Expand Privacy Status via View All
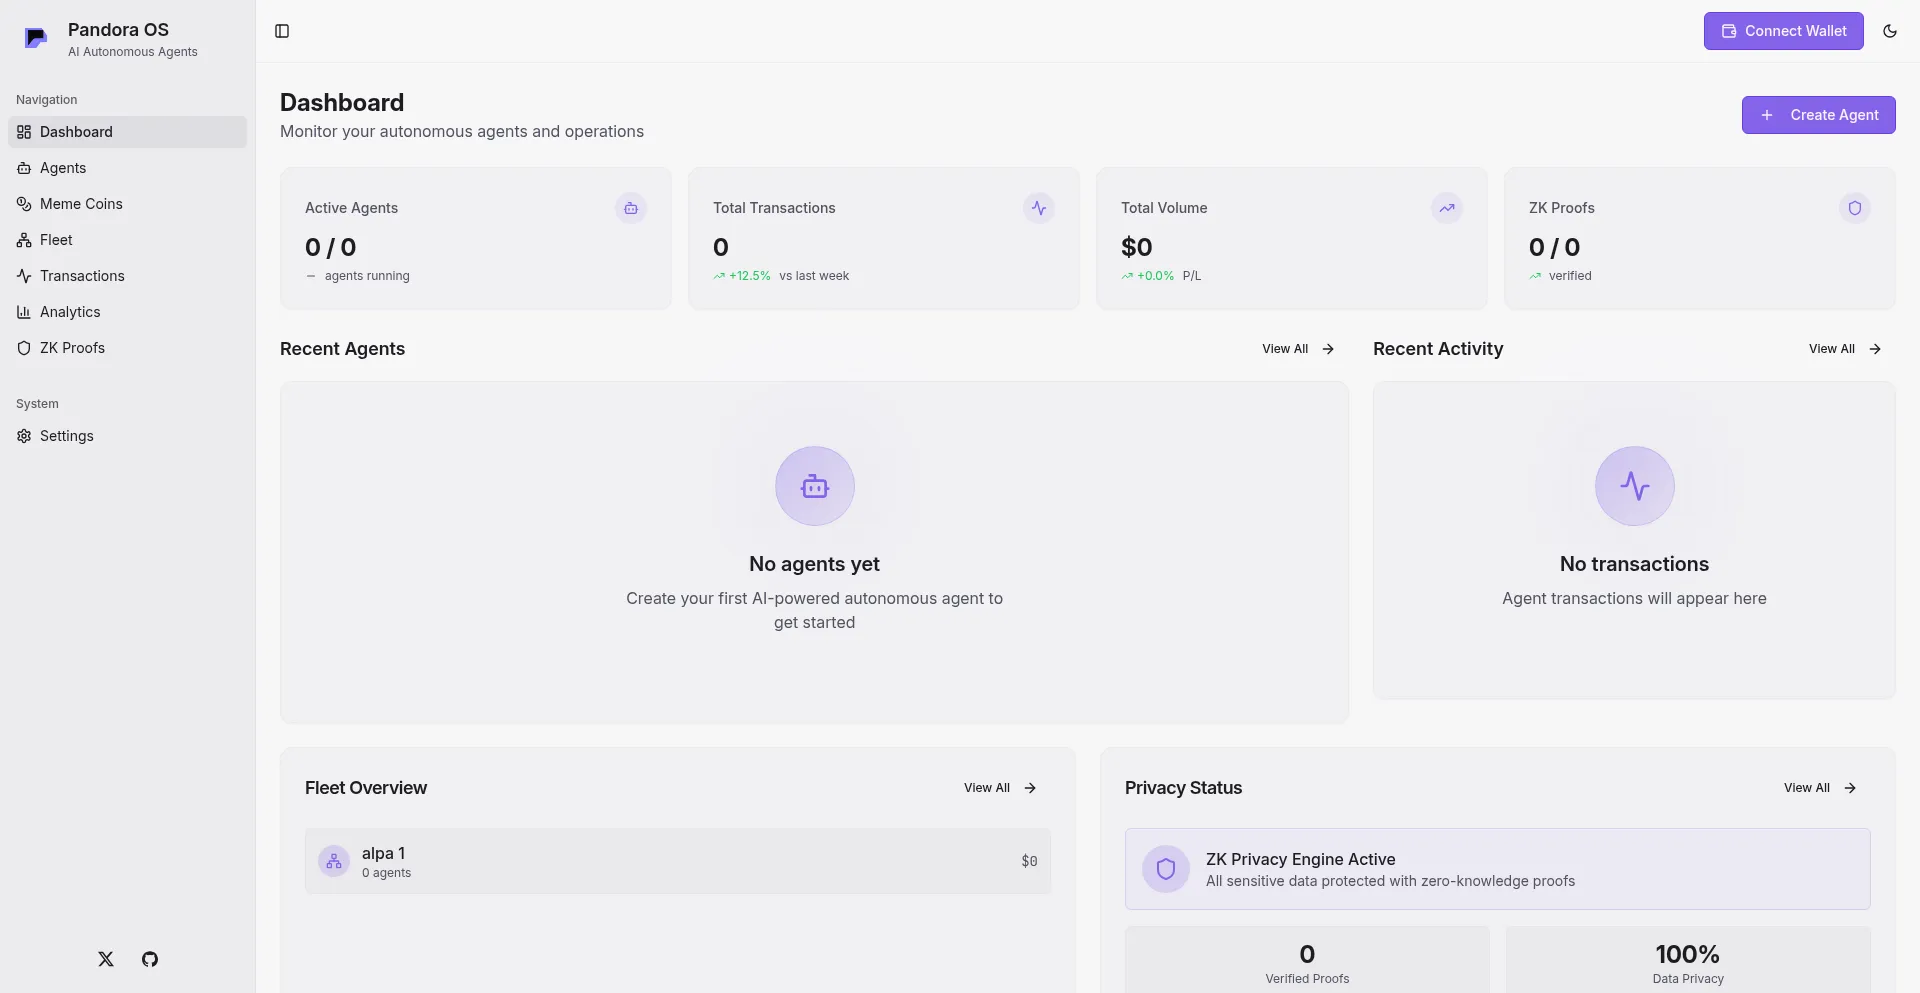Viewport: 1920px width, 993px height. pos(1819,788)
